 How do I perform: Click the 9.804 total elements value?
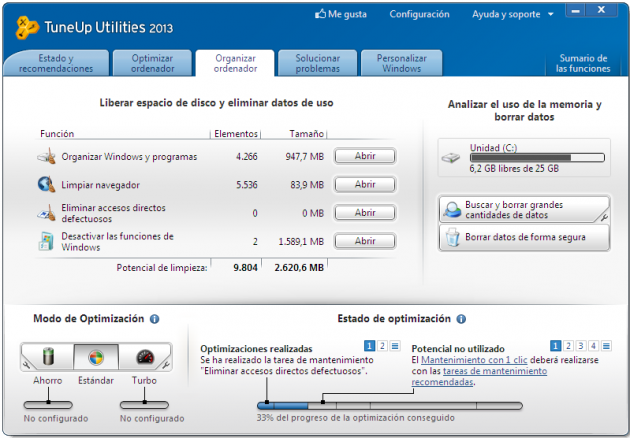point(245,268)
